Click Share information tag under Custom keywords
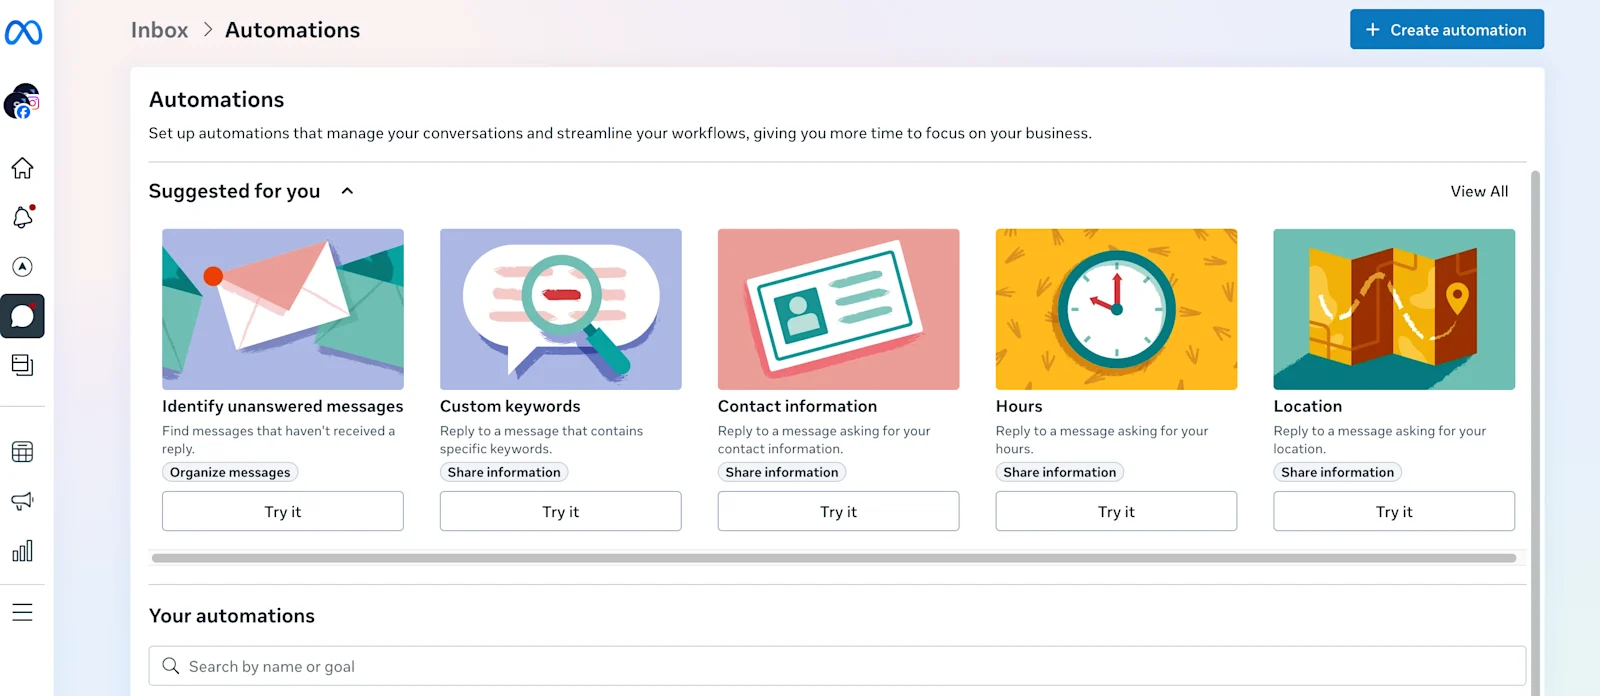The width and height of the screenshot is (1600, 696). [x=504, y=472]
